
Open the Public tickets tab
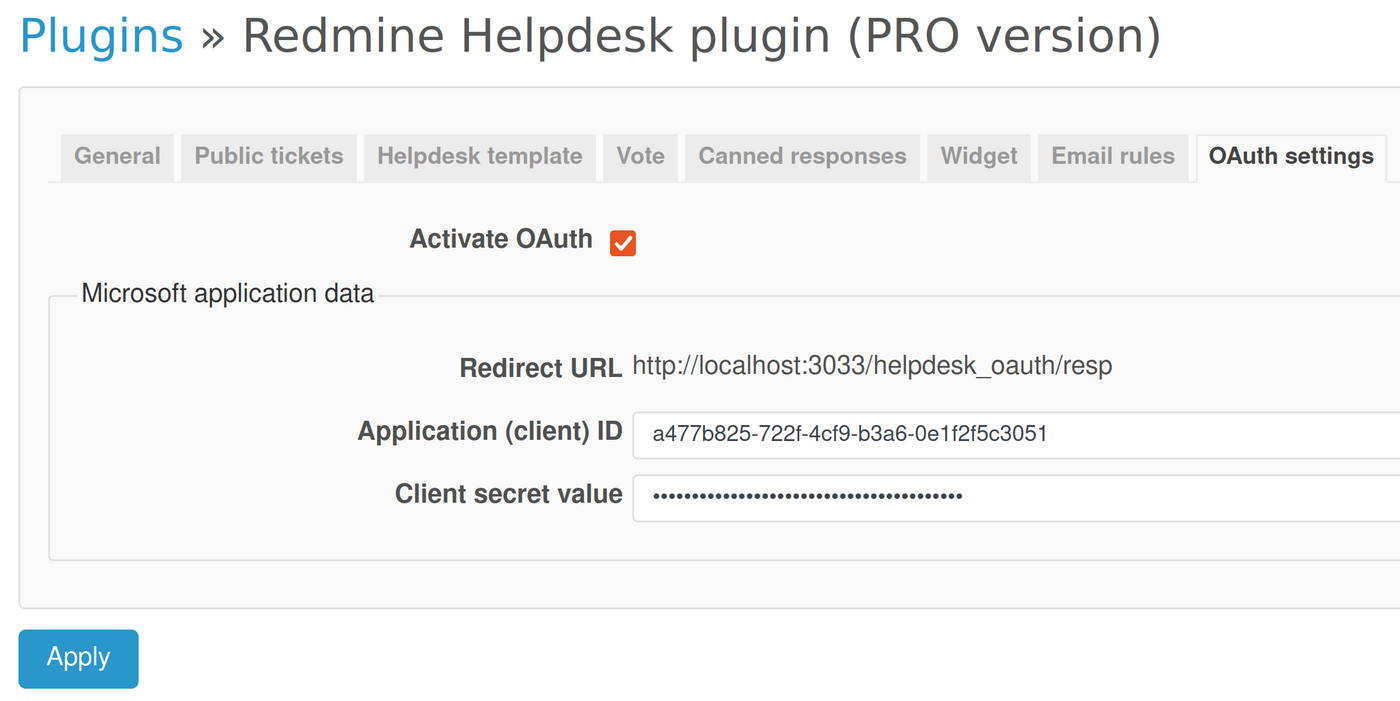268,156
